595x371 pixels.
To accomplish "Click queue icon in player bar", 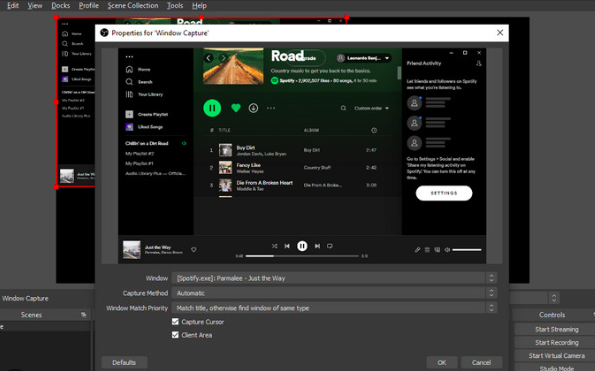I will pyautogui.click(x=427, y=250).
